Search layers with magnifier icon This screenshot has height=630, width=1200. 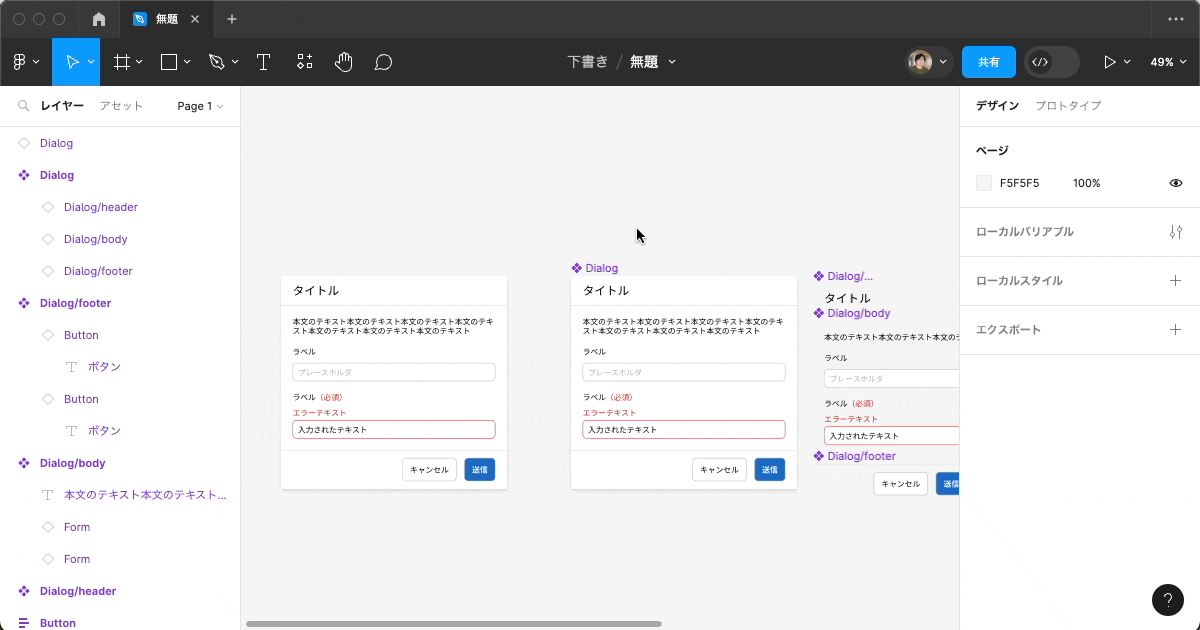(23, 106)
